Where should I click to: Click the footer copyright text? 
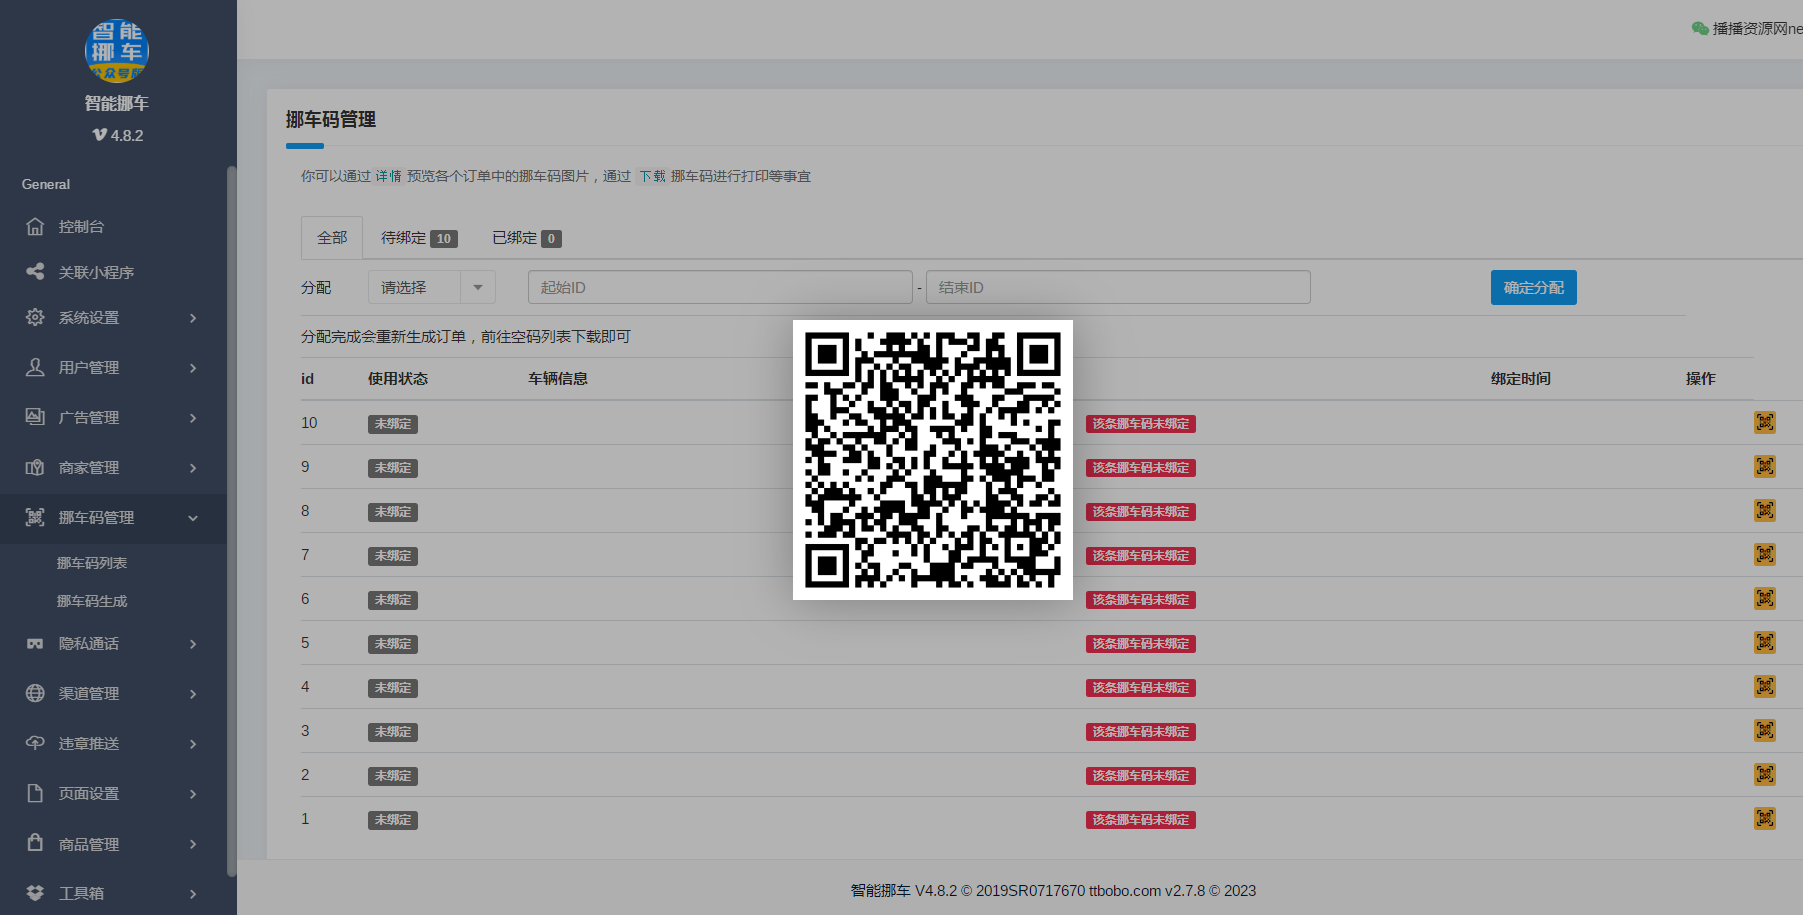[x=1053, y=890]
